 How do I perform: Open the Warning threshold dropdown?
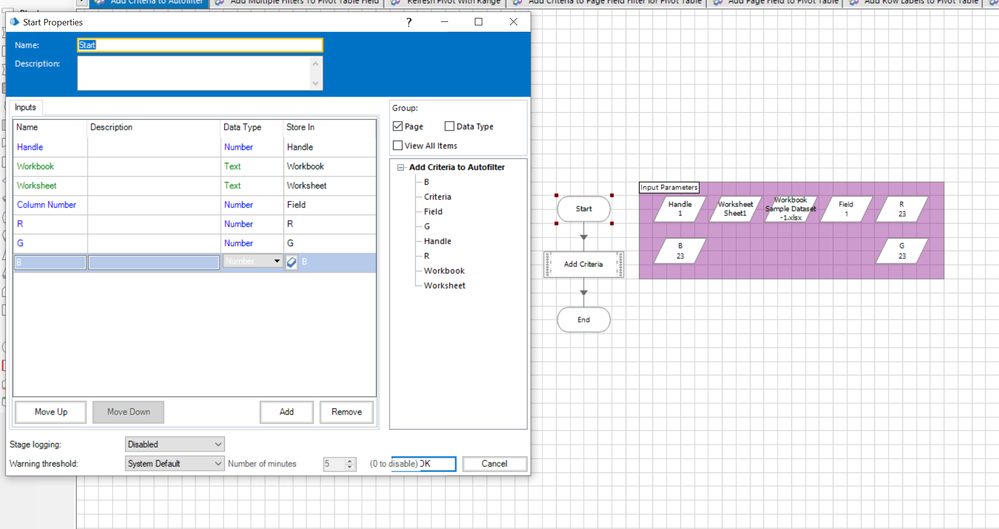coord(174,464)
